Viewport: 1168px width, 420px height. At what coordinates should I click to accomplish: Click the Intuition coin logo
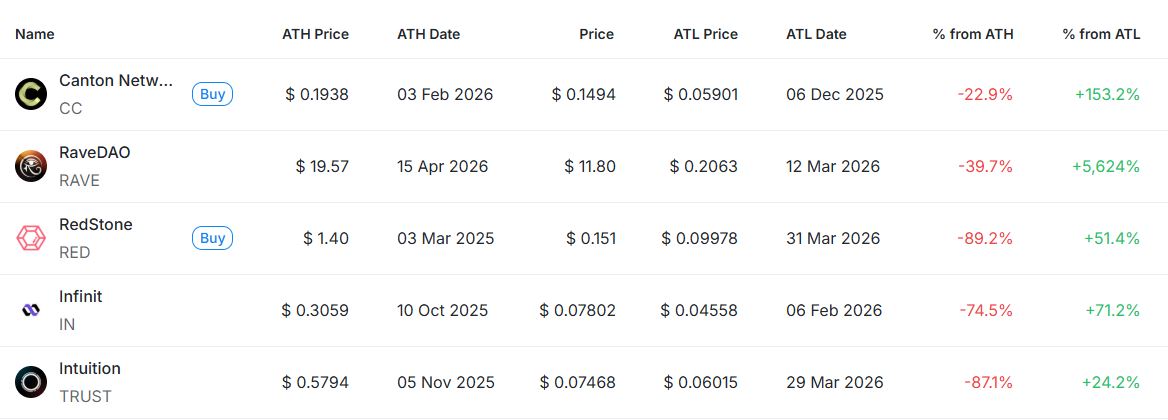click(31, 383)
